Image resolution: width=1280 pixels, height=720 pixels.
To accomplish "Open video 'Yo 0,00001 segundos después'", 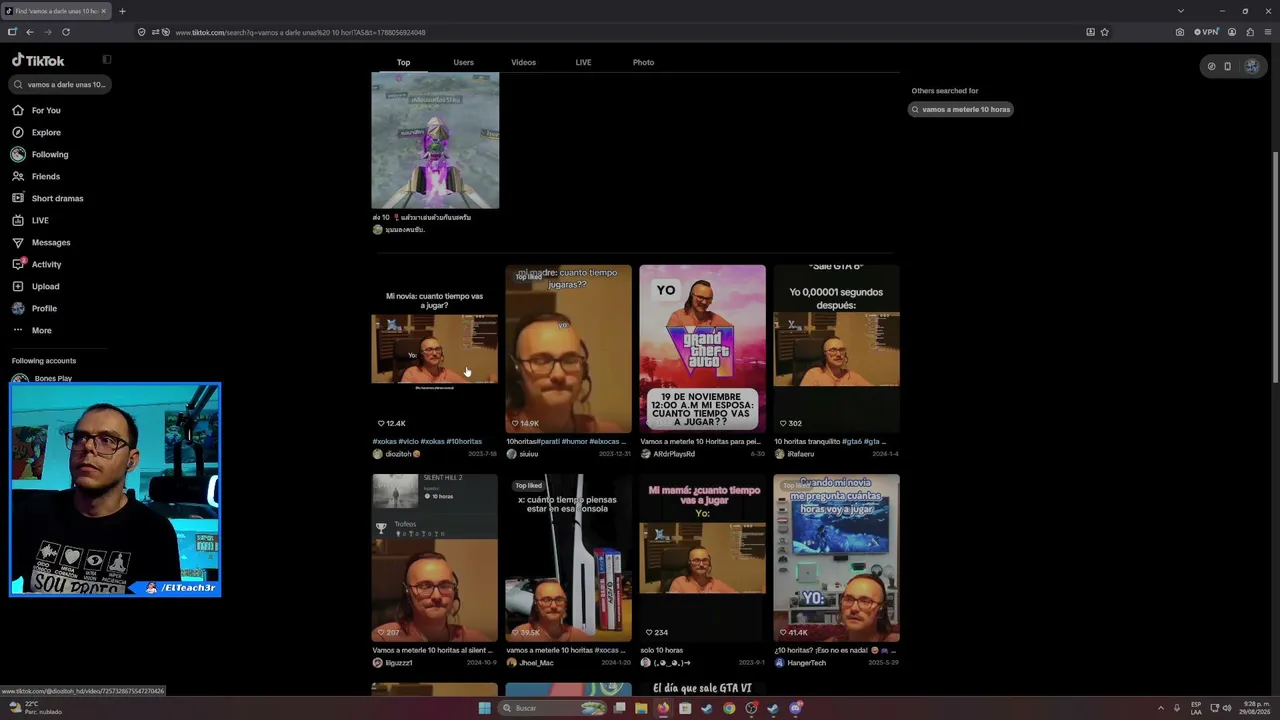I will [x=836, y=348].
